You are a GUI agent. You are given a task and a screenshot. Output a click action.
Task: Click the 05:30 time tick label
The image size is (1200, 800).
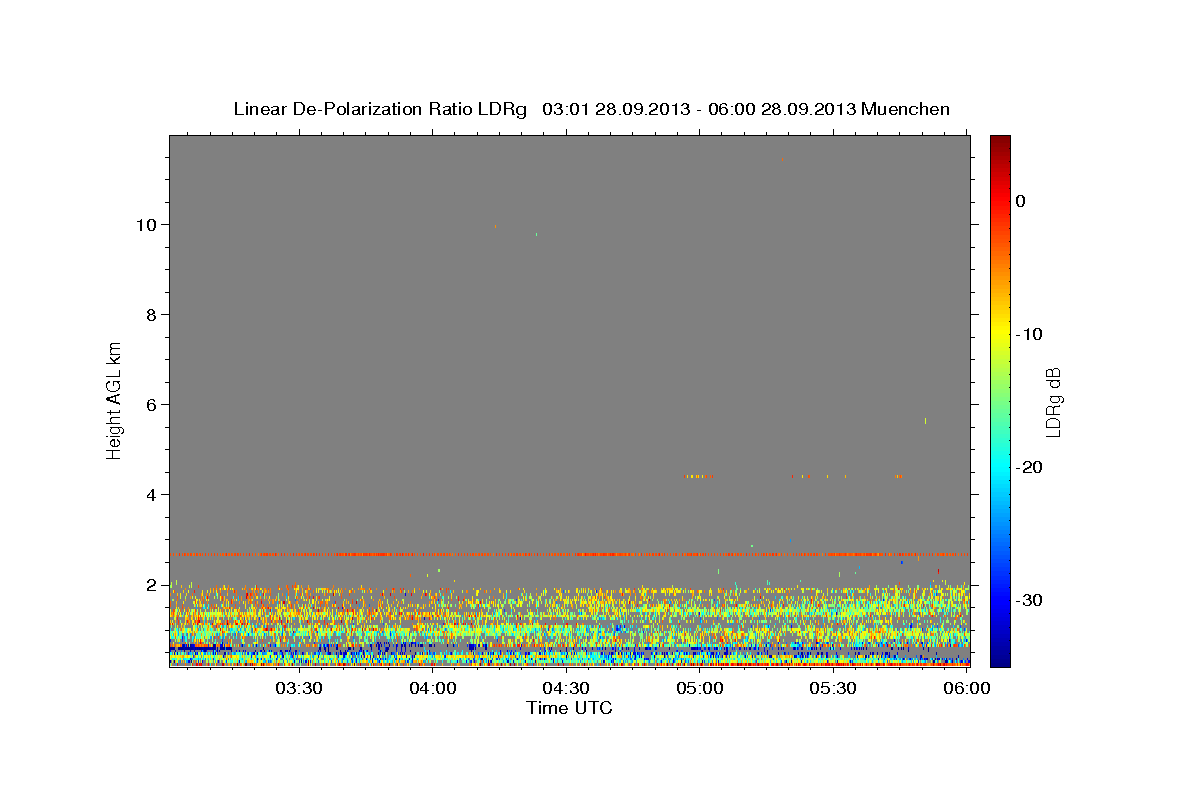click(834, 688)
